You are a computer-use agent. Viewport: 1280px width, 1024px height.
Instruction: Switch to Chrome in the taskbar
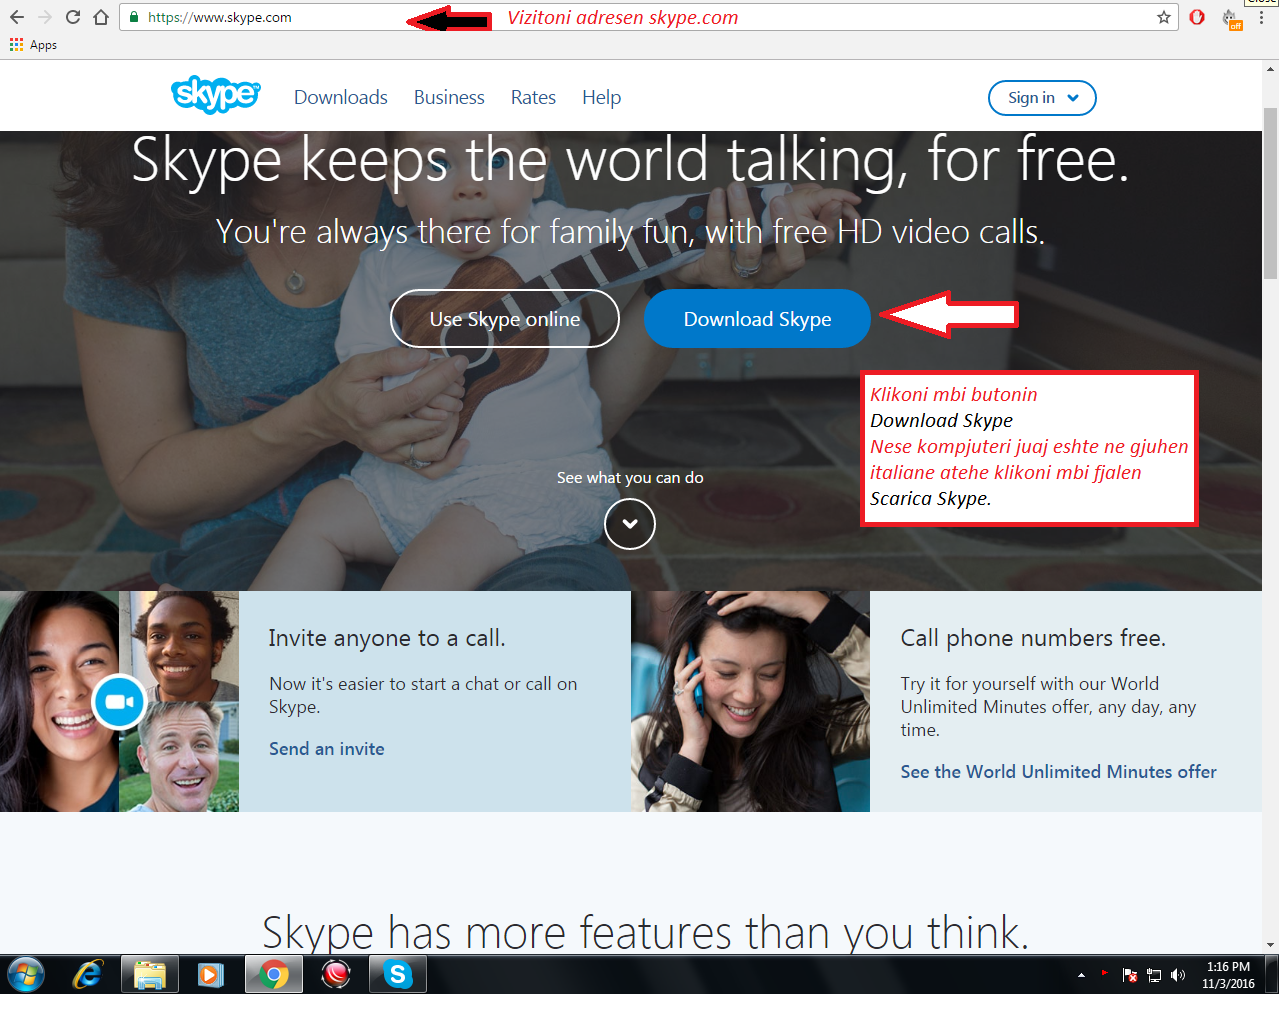274,974
